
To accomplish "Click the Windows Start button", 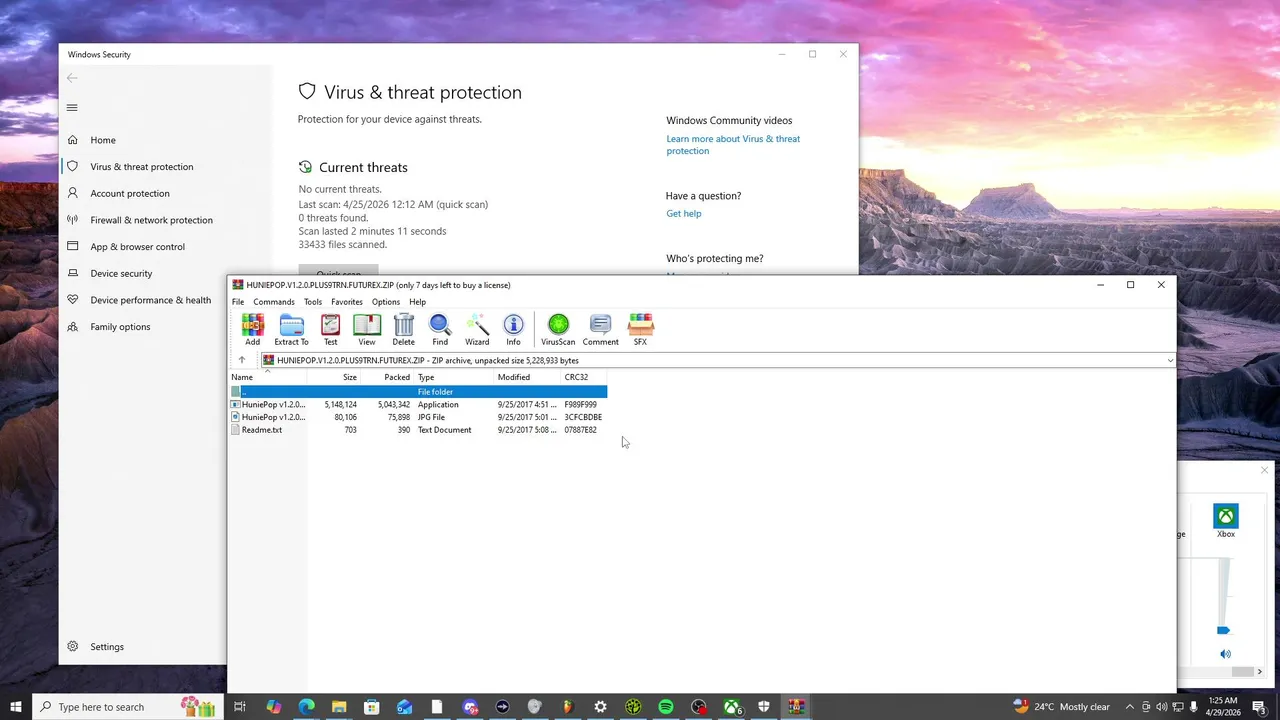I will 16,707.
